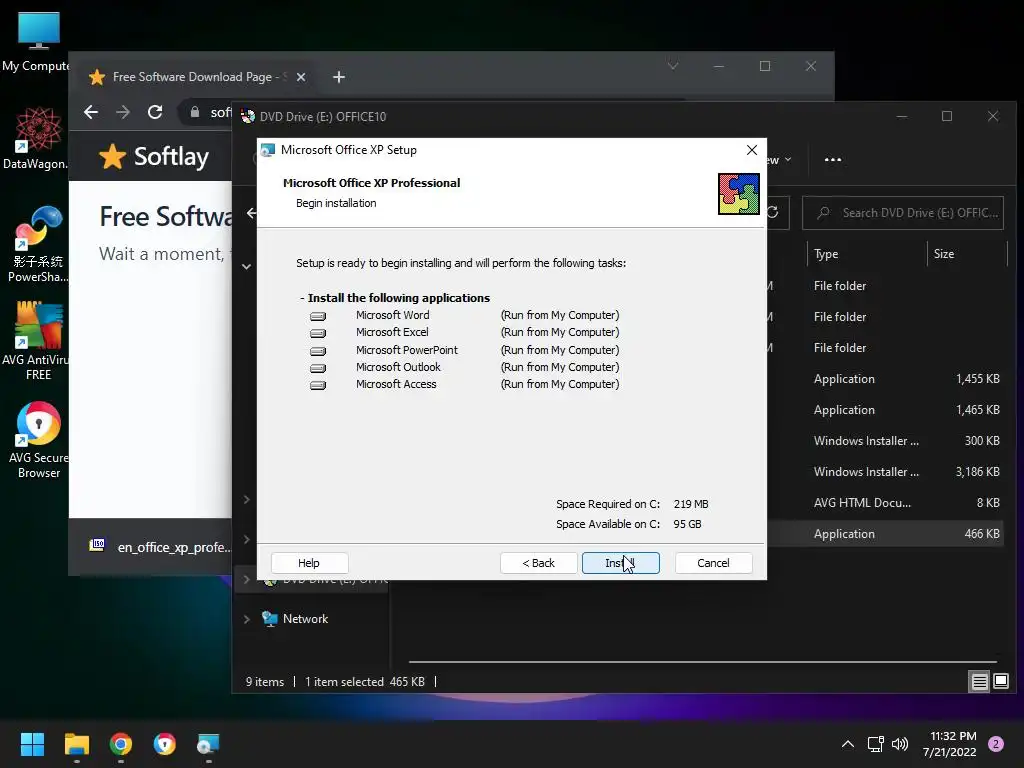The height and width of the screenshot is (768, 1024).
Task: Select Network in the navigation pane
Action: tap(305, 618)
